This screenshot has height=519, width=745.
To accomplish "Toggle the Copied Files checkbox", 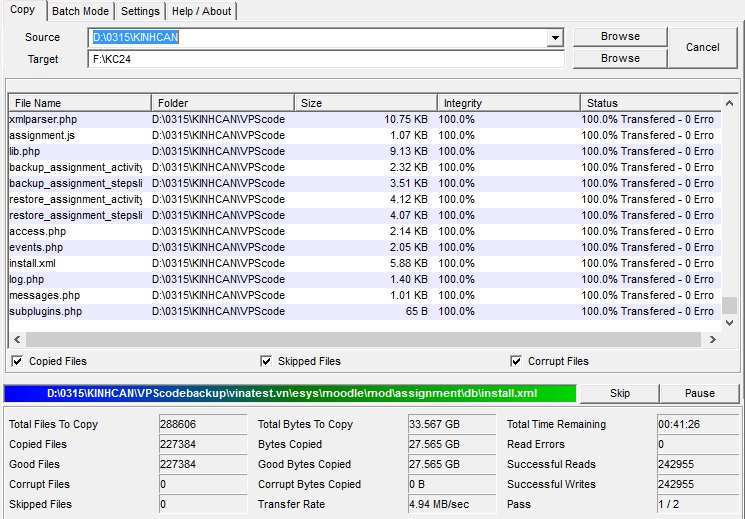I will pos(17,361).
